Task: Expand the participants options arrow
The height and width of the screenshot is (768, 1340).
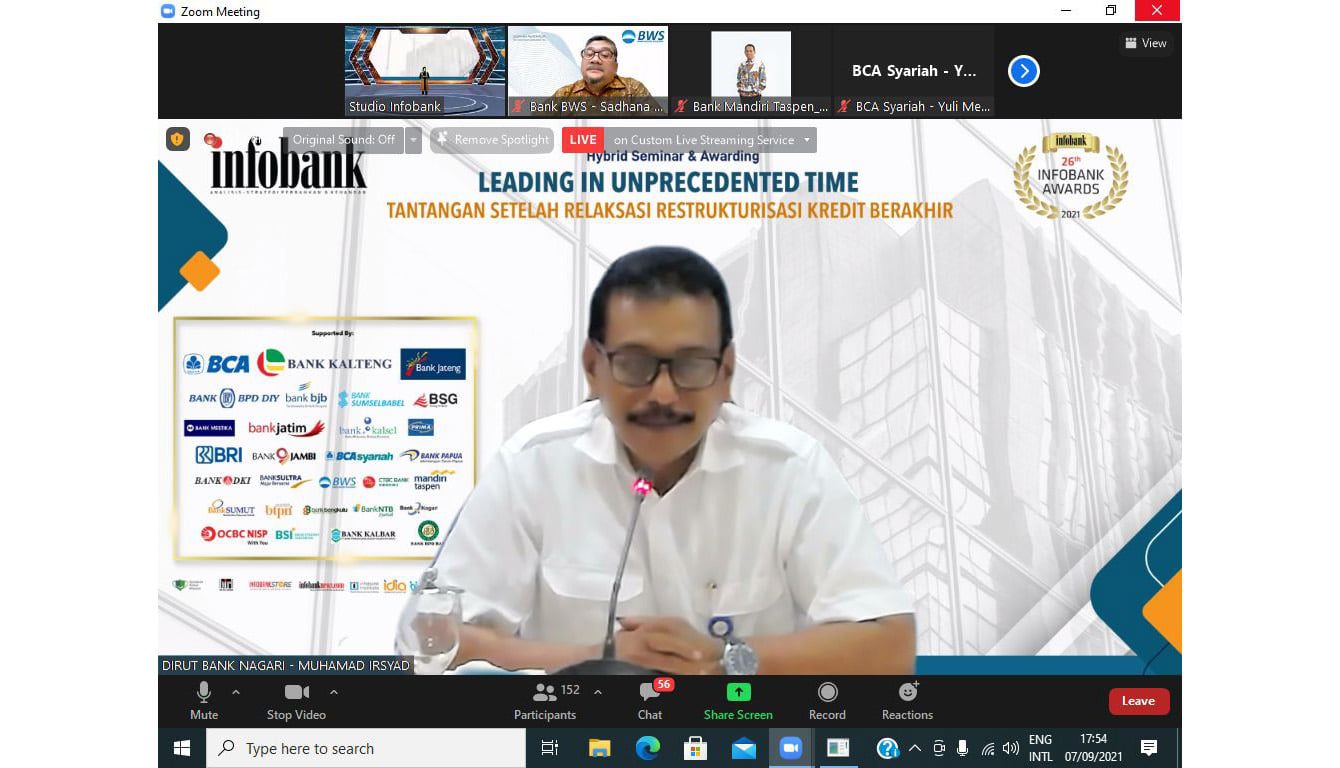Action: coord(598,692)
